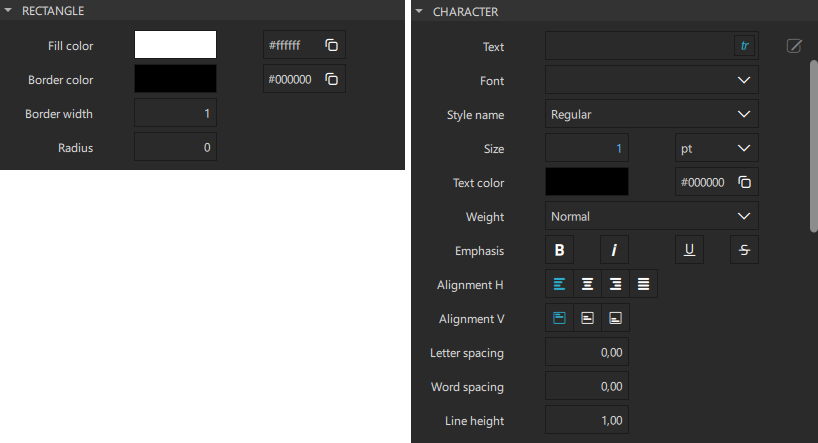Open the Style name dropdown
Screen dimensions: 818x443
[x=651, y=114]
